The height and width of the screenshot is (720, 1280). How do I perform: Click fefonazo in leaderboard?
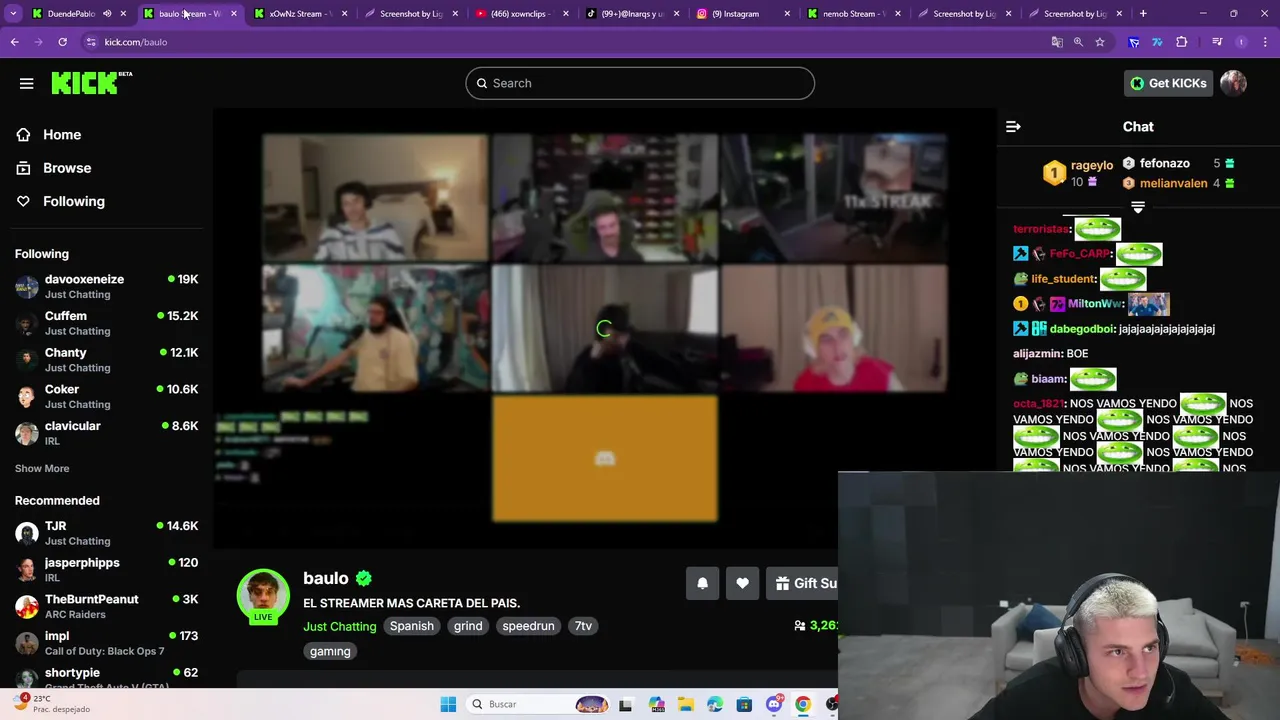click(1165, 163)
